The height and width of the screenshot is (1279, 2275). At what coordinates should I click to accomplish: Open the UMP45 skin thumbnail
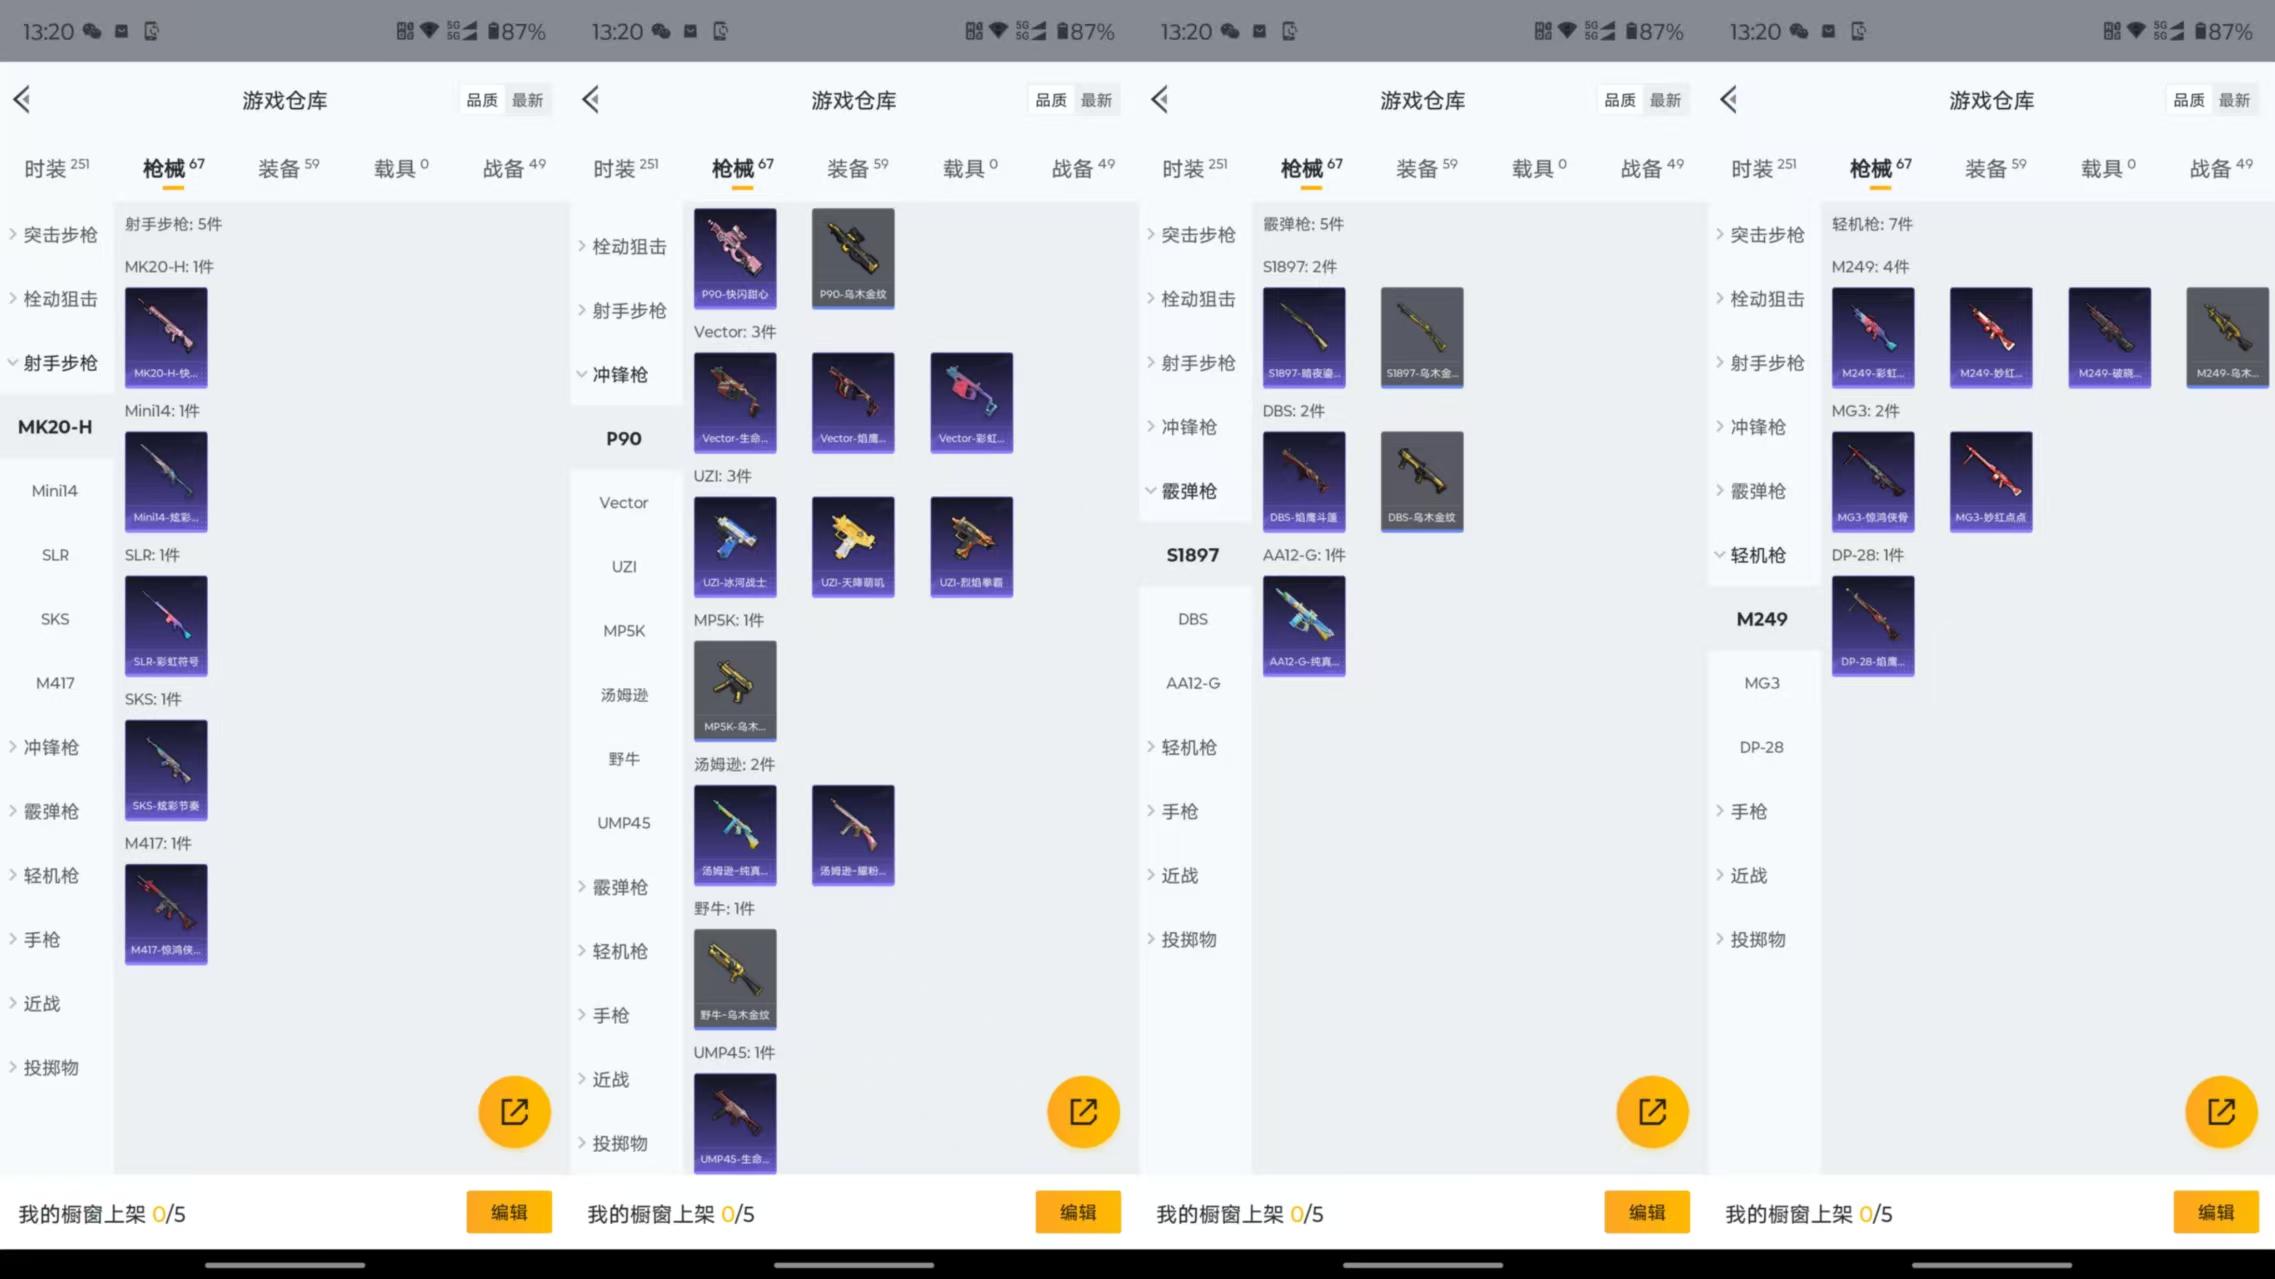tap(735, 1122)
